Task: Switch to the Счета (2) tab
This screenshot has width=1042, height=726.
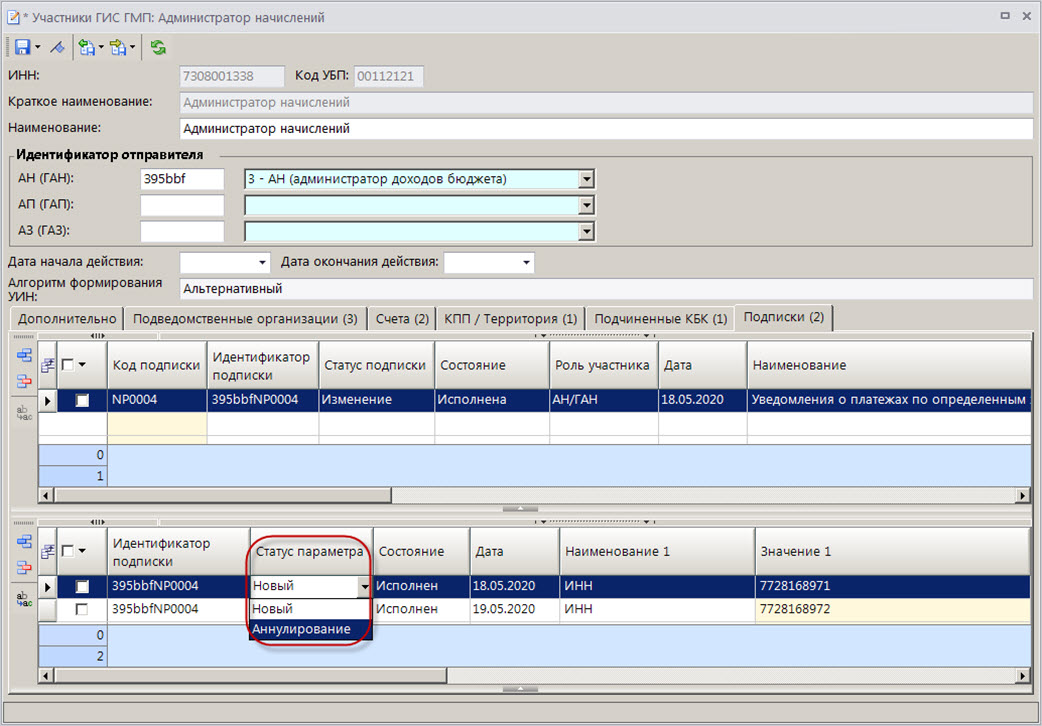Action: (402, 319)
